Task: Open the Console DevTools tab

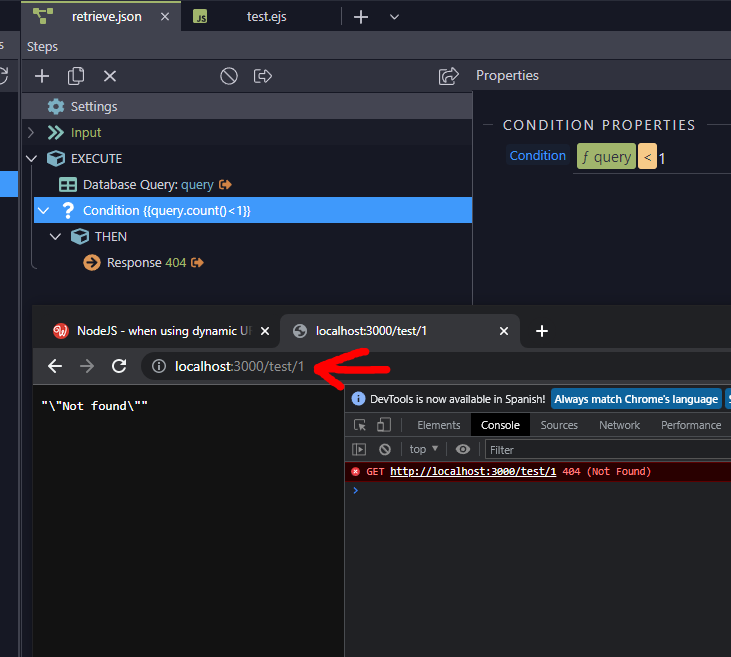Action: [500, 425]
